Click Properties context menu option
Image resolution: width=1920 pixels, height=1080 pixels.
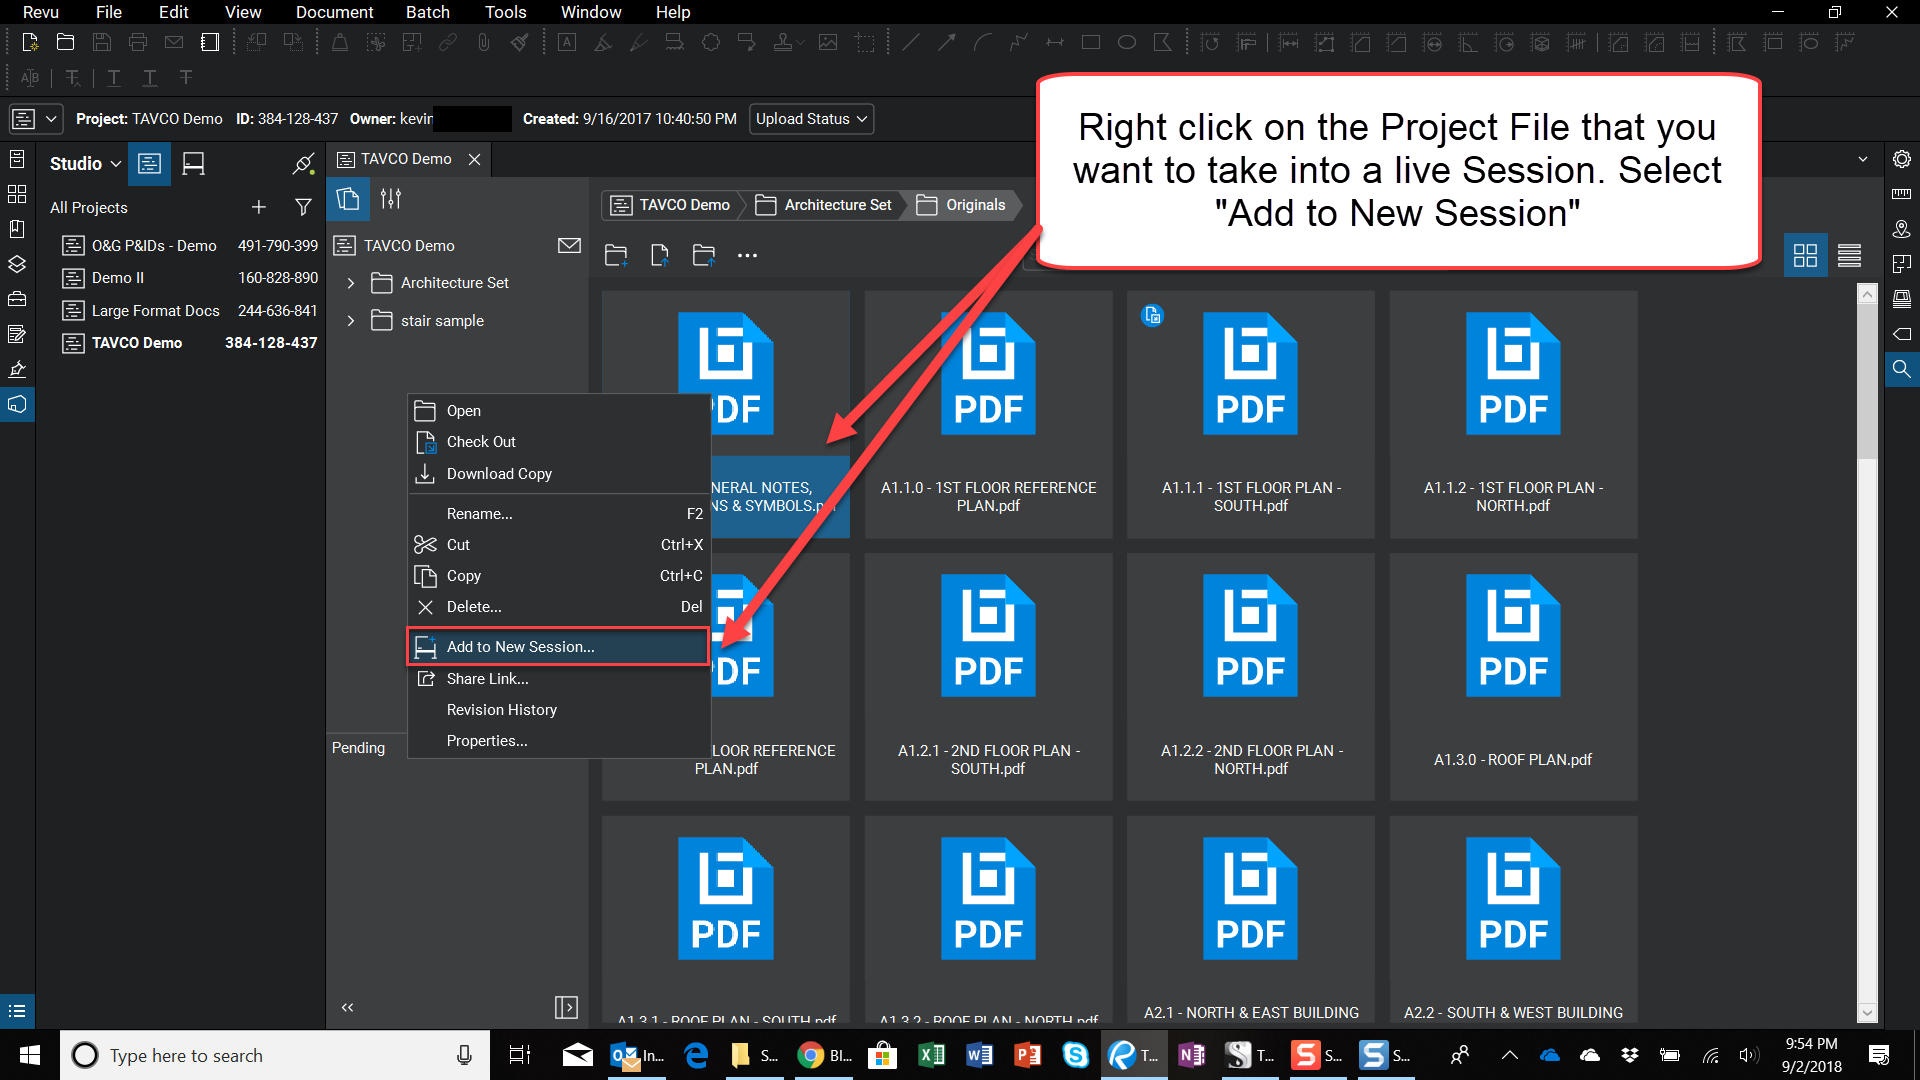485,740
